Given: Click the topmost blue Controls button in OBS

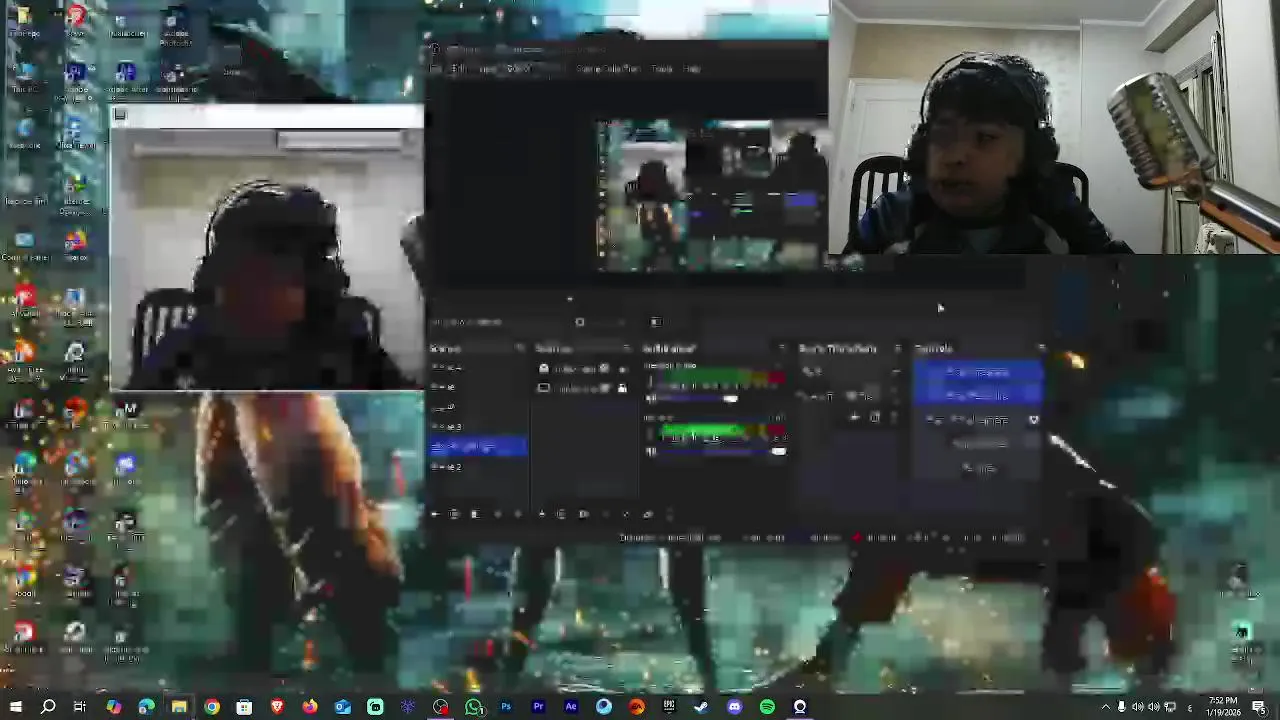Looking at the screenshot, I should click(979, 372).
